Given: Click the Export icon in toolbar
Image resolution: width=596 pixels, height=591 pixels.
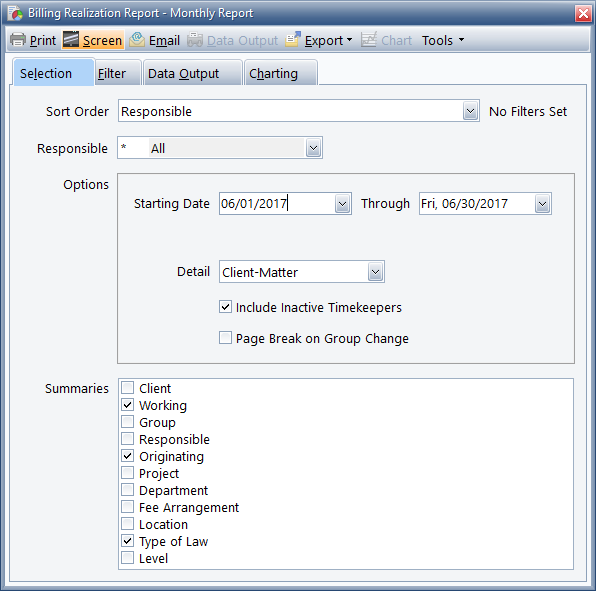Looking at the screenshot, I should click(293, 40).
